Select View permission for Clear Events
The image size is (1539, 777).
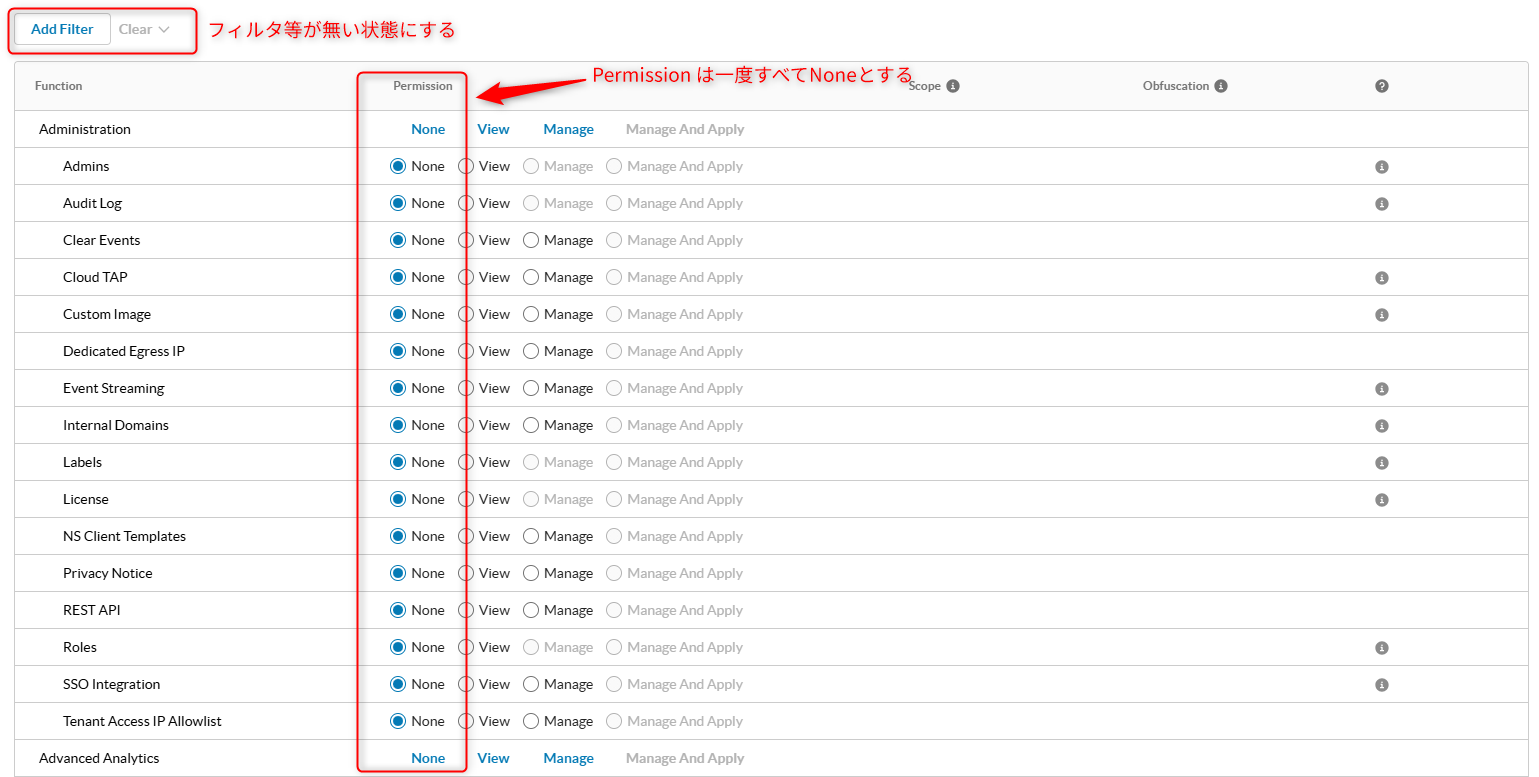pyautogui.click(x=465, y=240)
